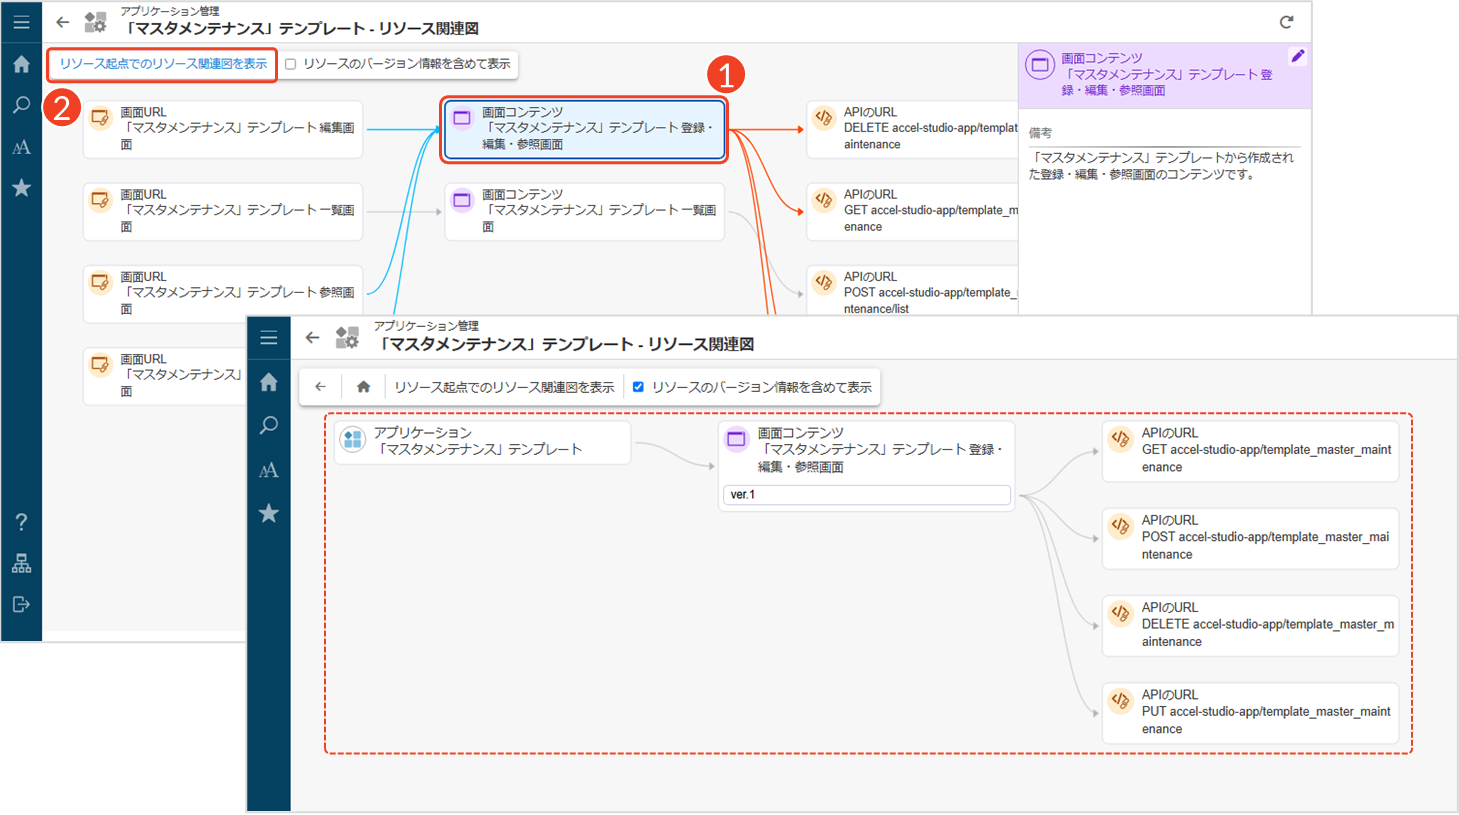Click the back arrow beside the diagram toolbar's home icon

[x=320, y=387]
